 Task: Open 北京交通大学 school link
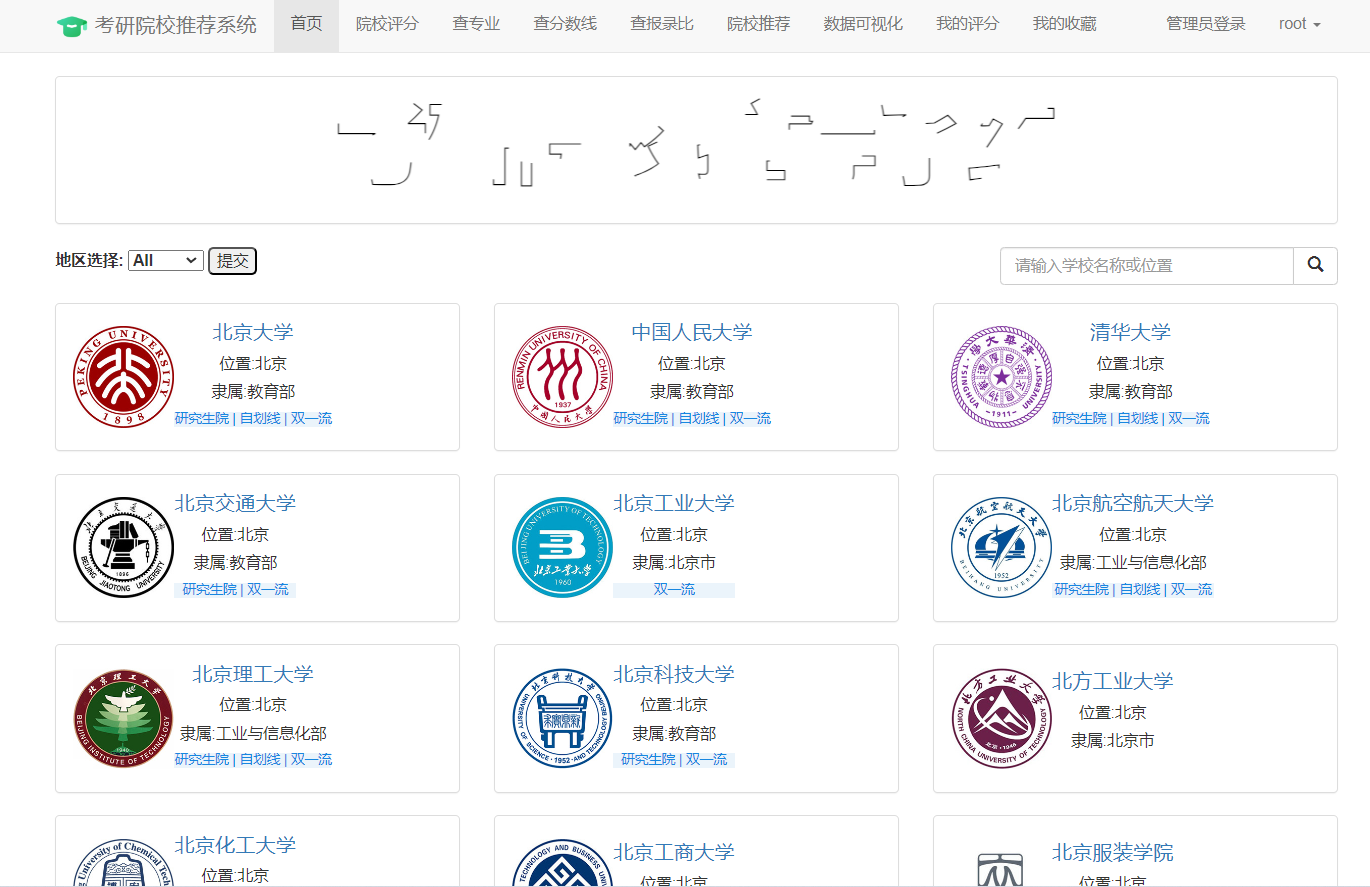tap(235, 503)
